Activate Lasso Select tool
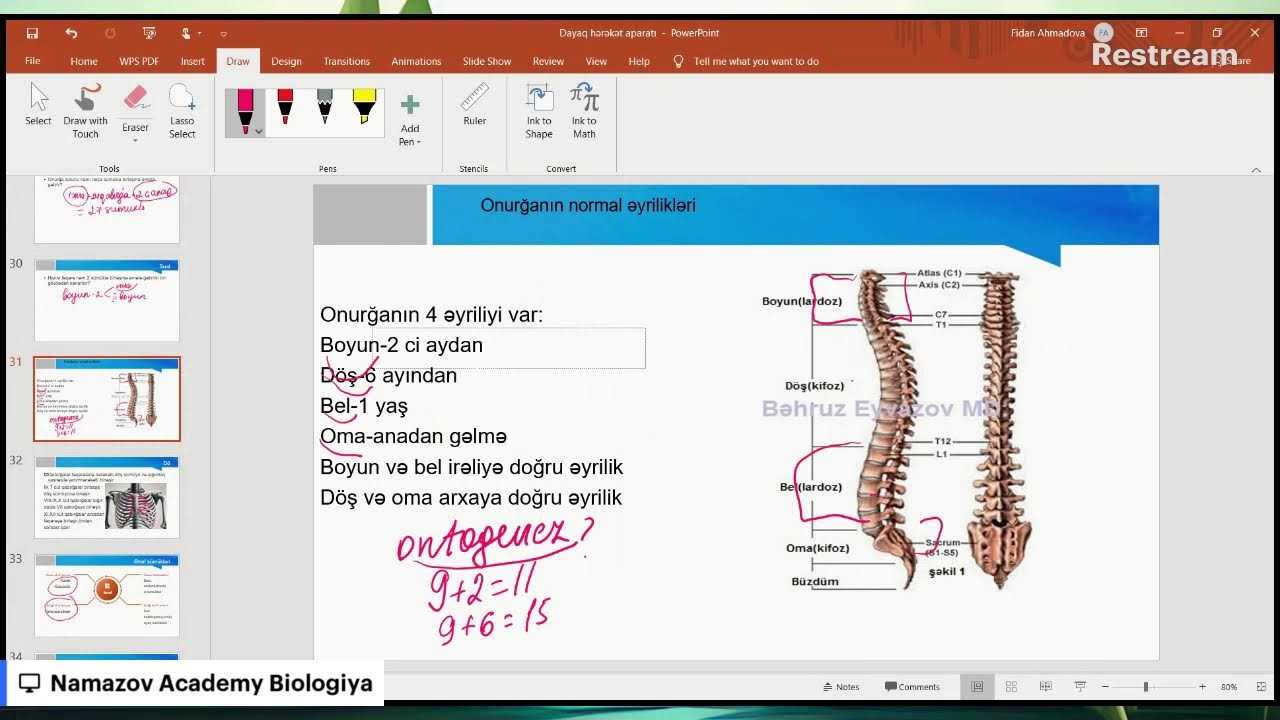 point(182,111)
